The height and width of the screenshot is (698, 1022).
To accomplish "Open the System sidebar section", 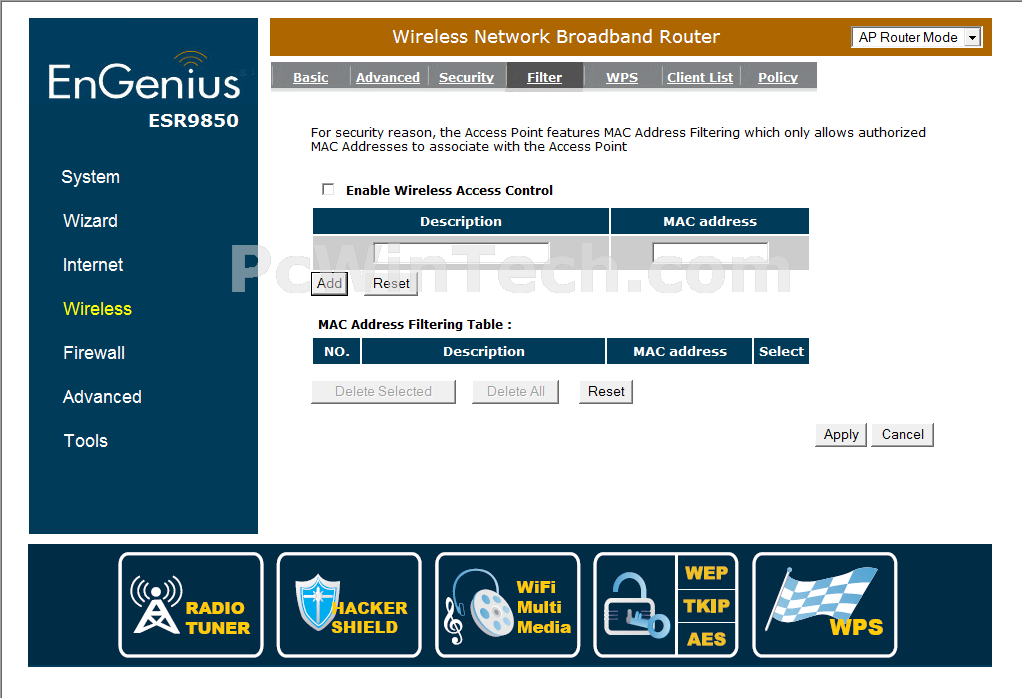I will click(x=90, y=177).
